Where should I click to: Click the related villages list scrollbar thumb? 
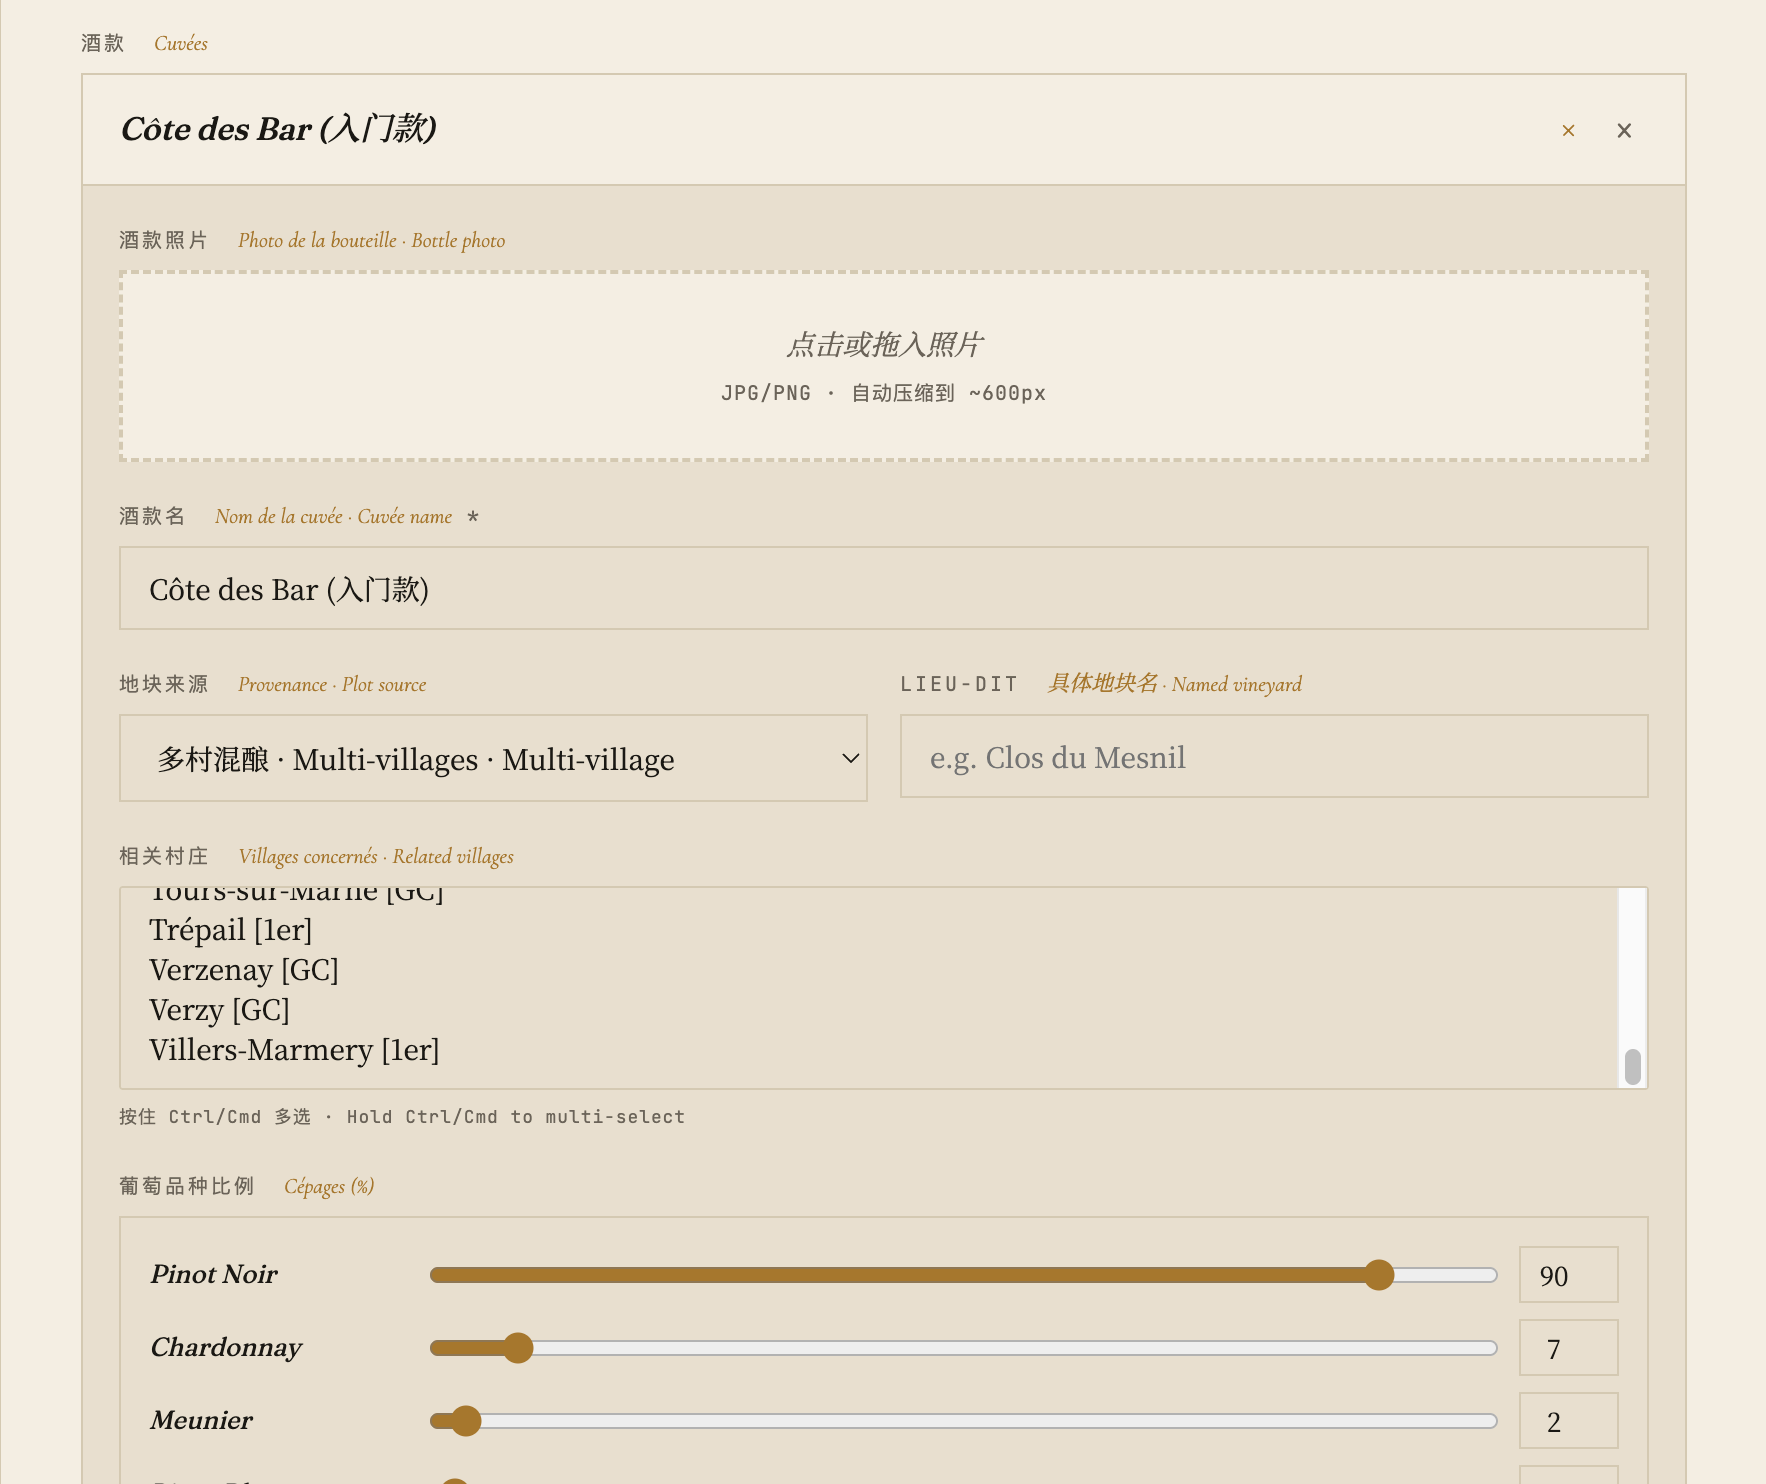(x=1632, y=1066)
